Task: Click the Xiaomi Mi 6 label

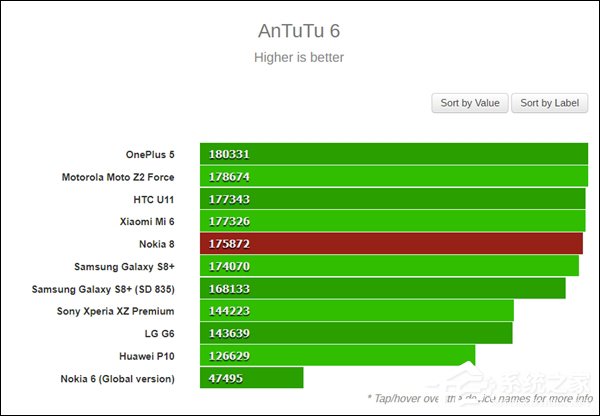Action: [x=147, y=222]
